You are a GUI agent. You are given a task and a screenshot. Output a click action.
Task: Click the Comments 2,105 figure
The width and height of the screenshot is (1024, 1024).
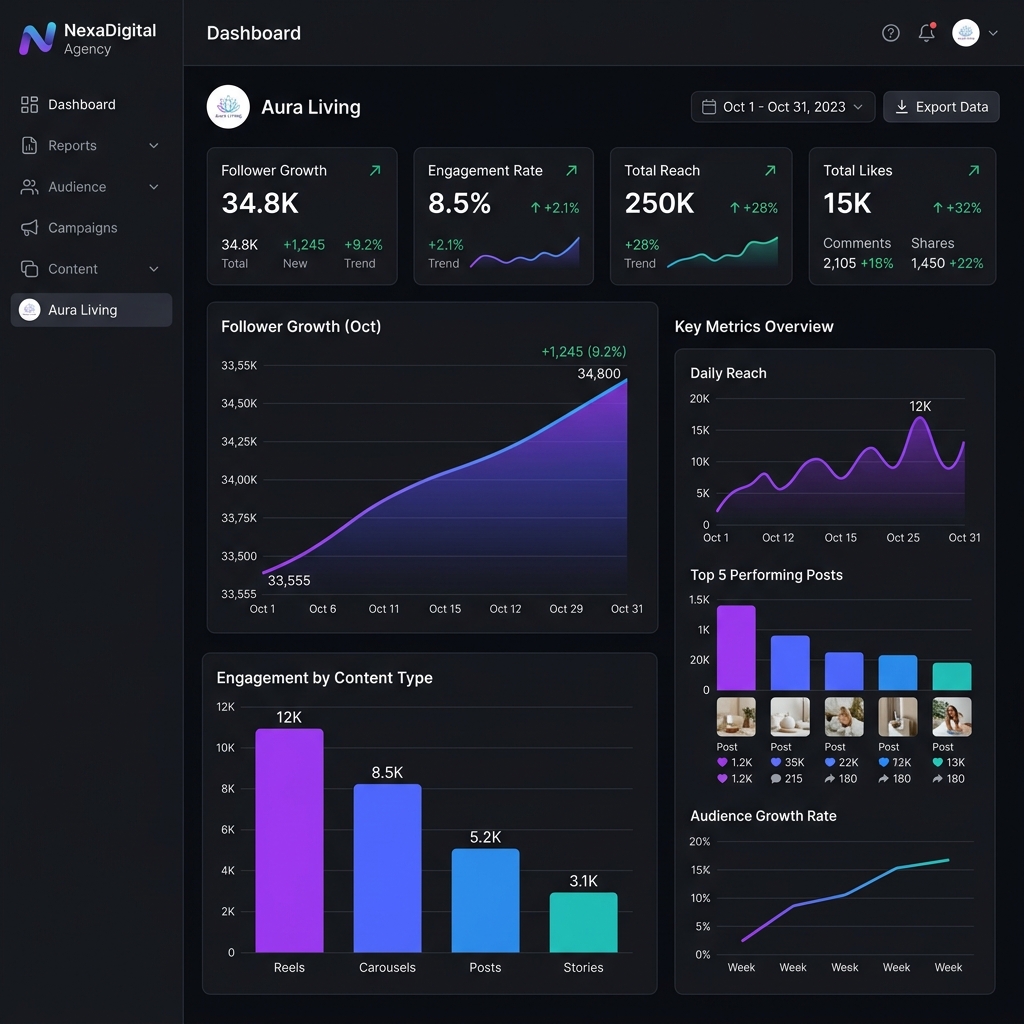pyautogui.click(x=839, y=263)
